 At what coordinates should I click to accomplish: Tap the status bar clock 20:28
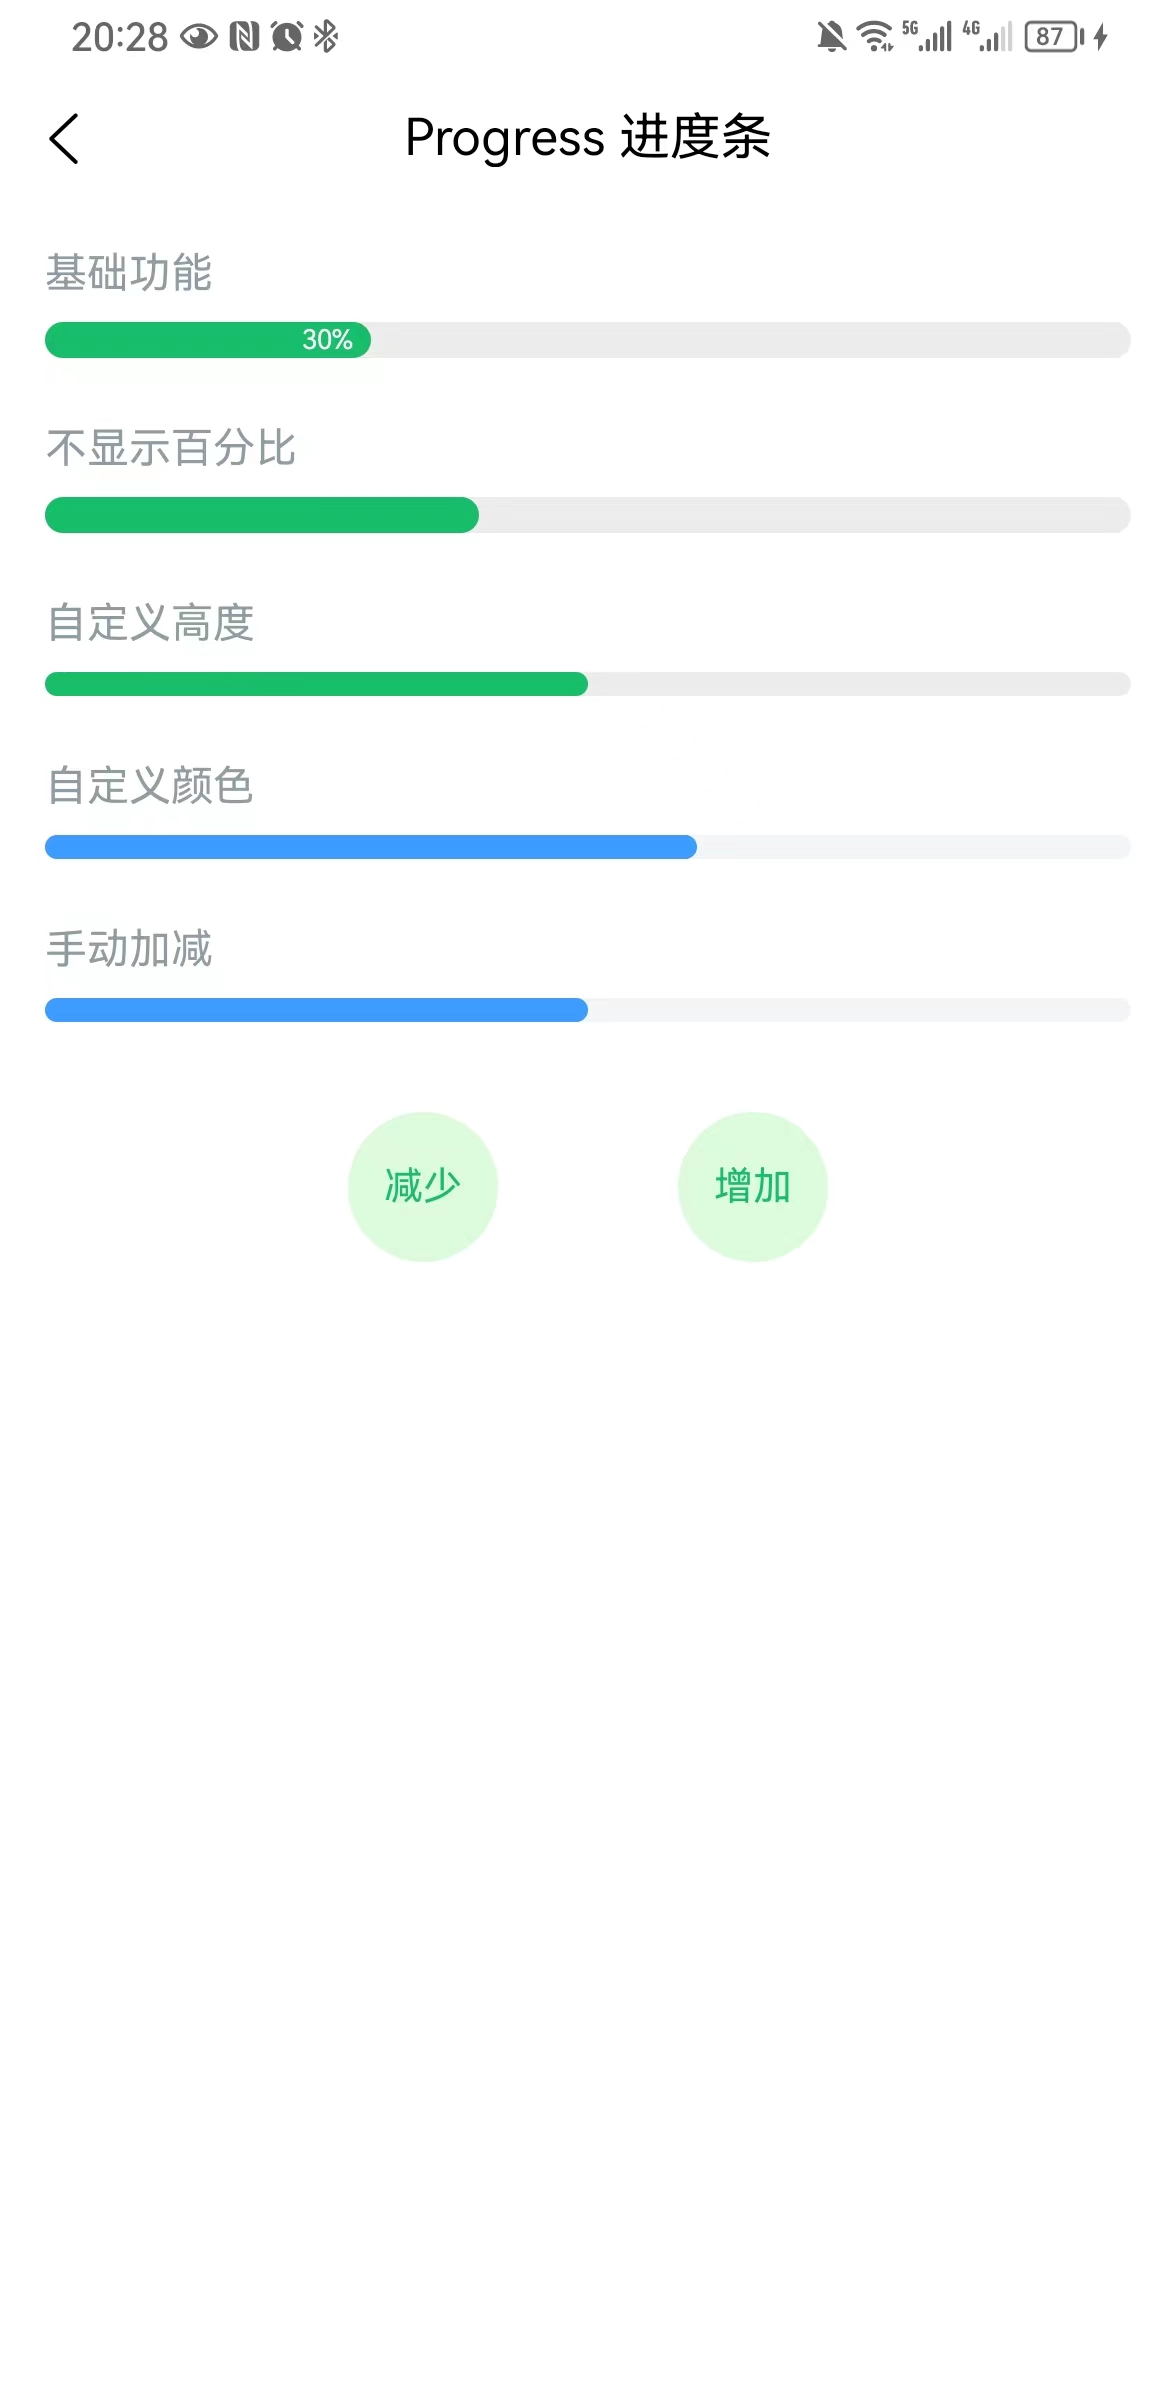click(119, 38)
